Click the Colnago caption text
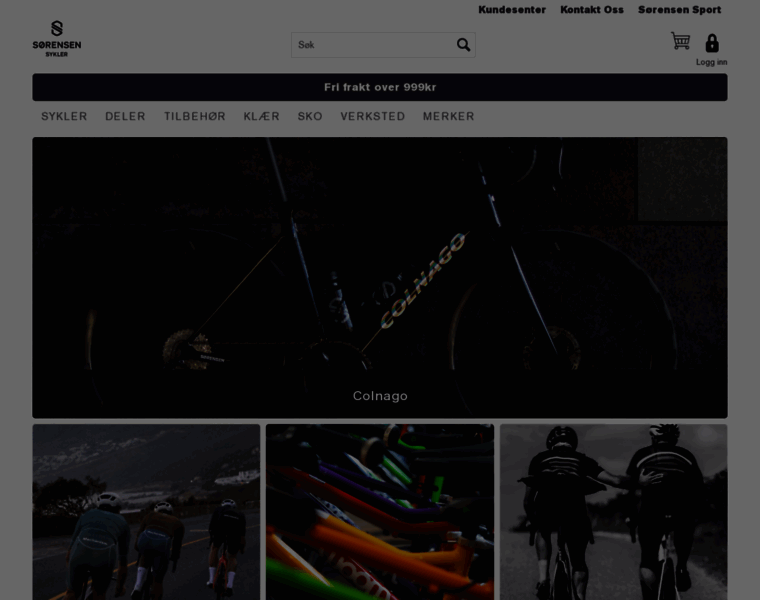Viewport: 760px width, 600px height. (x=380, y=396)
